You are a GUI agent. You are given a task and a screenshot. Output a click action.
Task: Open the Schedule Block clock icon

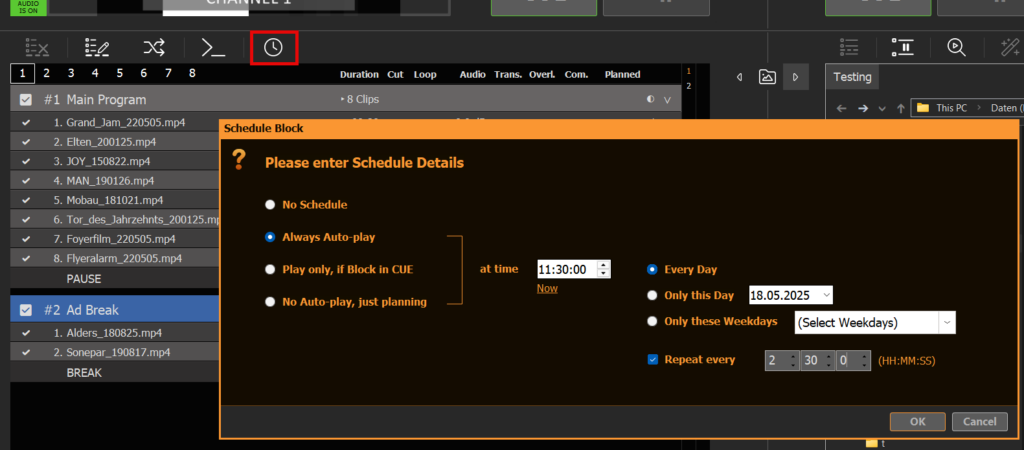(273, 48)
